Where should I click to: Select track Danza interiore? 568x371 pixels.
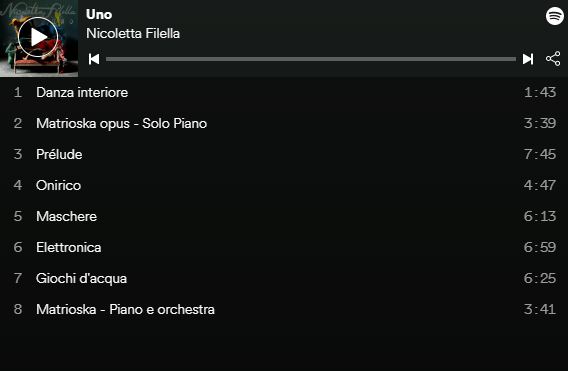pos(284,92)
